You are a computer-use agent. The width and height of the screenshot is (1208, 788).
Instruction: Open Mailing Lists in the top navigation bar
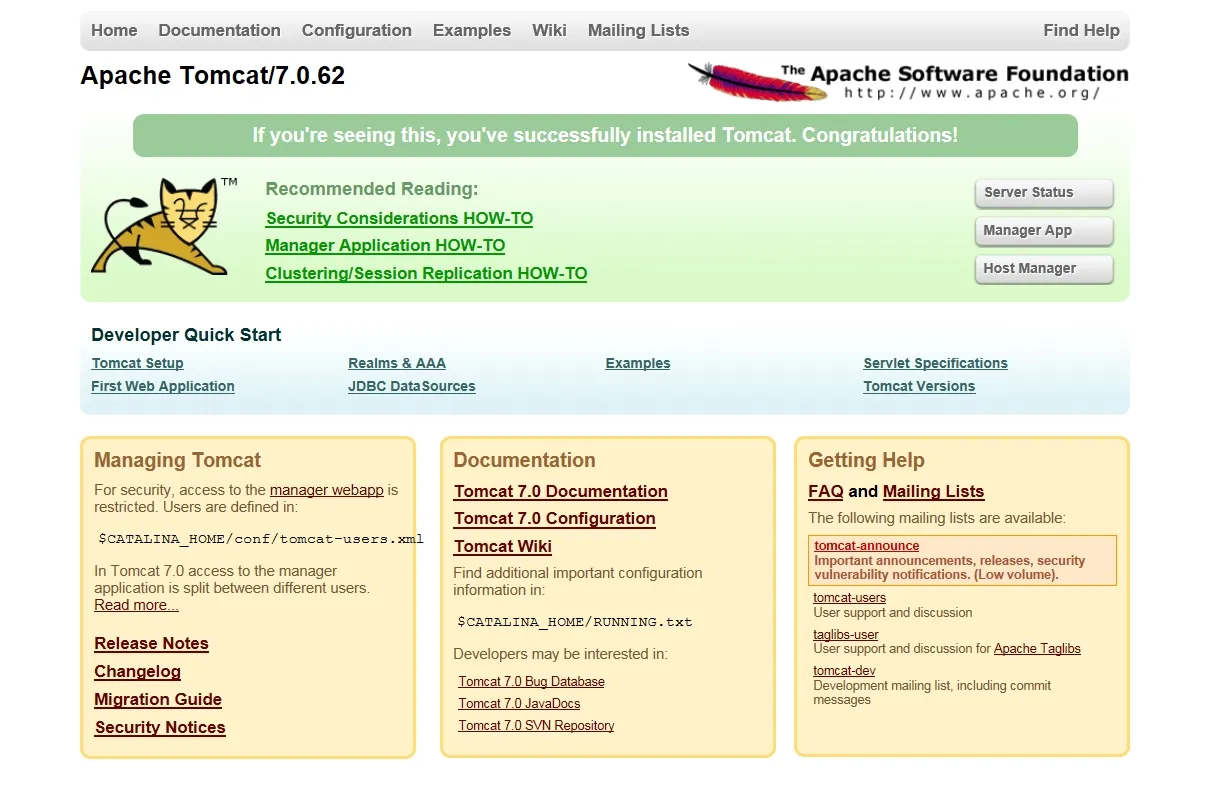(x=638, y=30)
